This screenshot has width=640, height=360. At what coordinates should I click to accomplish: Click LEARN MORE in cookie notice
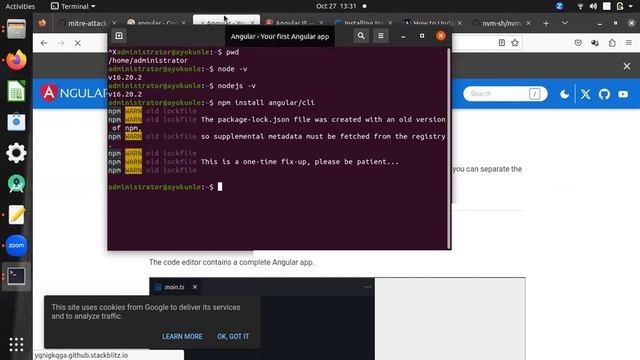(x=182, y=336)
